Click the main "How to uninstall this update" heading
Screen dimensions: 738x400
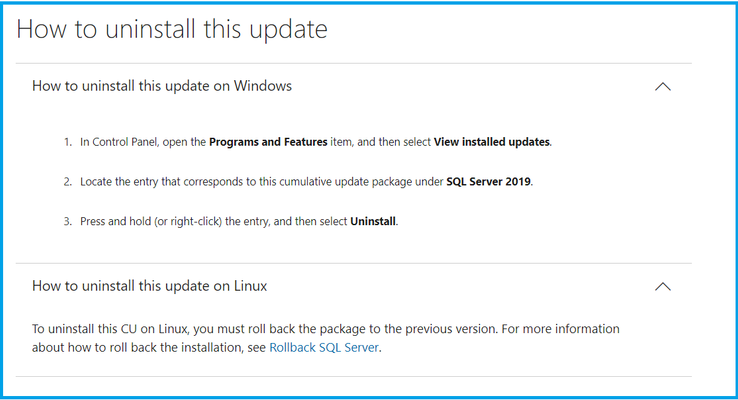tap(172, 29)
